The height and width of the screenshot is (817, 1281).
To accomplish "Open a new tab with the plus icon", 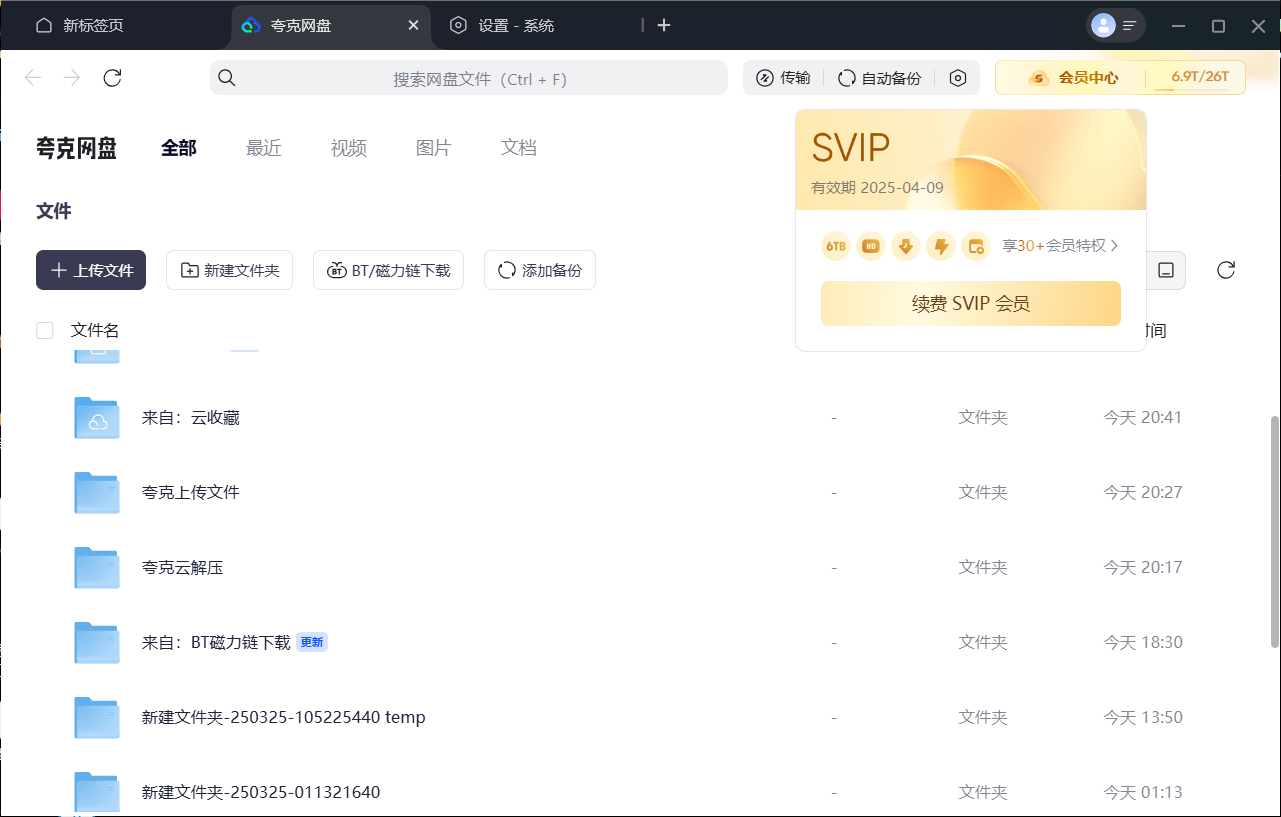I will [664, 25].
